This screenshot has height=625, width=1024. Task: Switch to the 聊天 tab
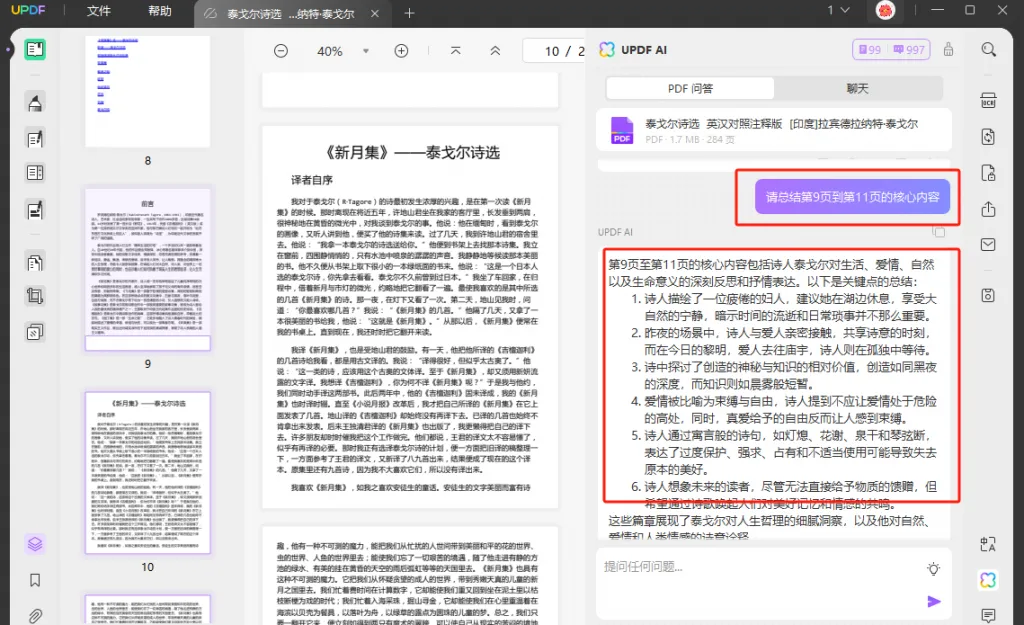(857, 88)
